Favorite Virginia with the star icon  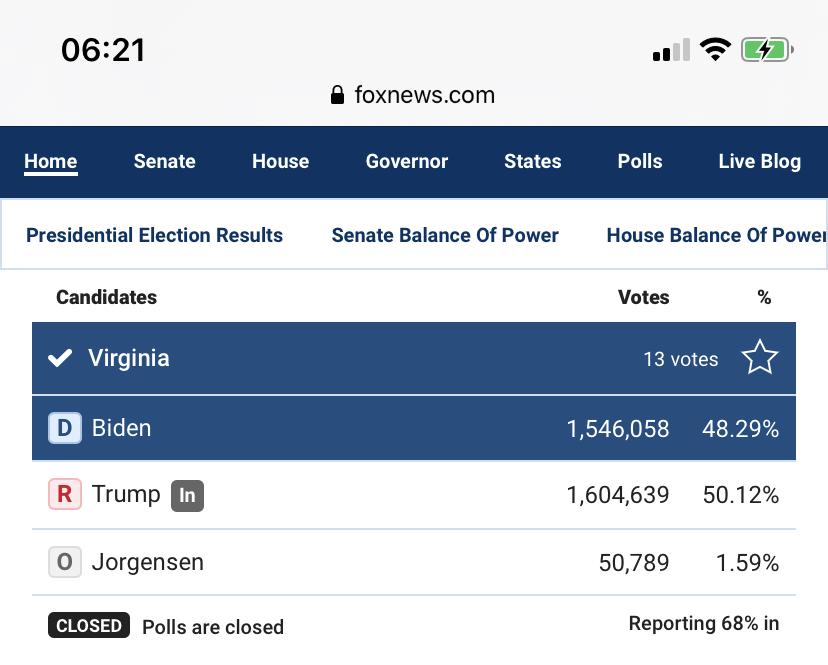(759, 358)
